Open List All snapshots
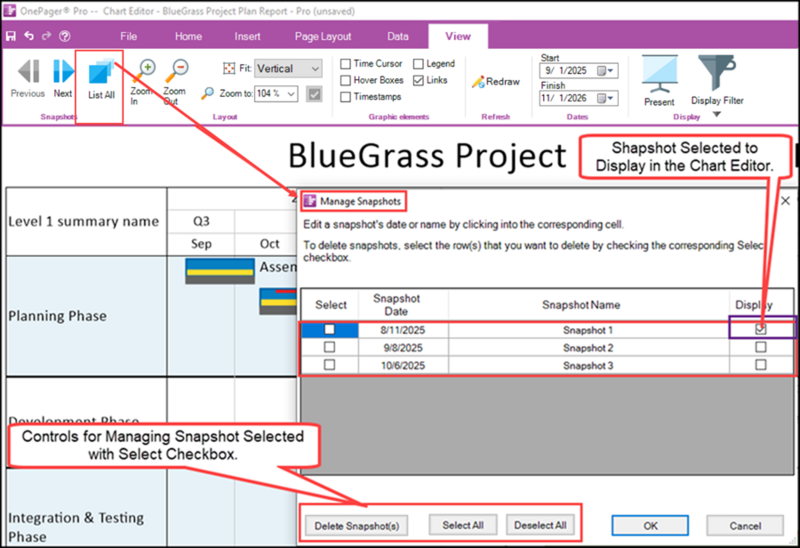This screenshot has height=548, width=800. coord(101,79)
